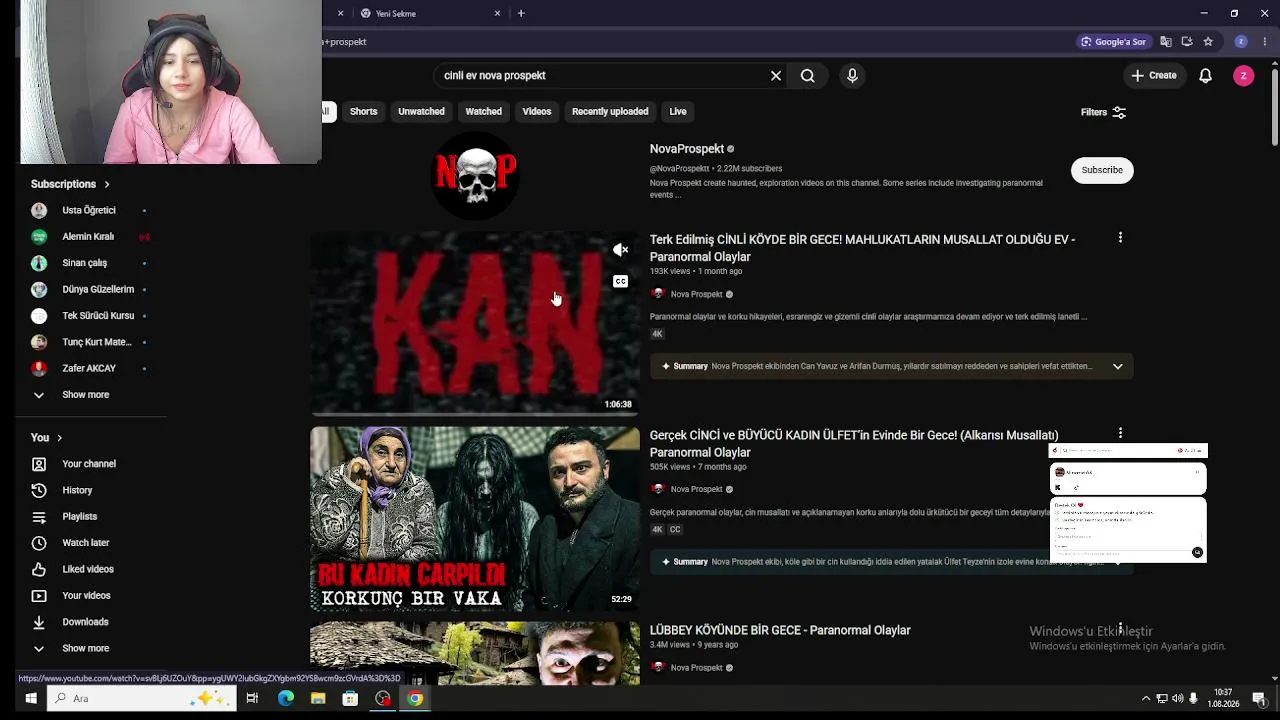The height and width of the screenshot is (720, 1280).
Task: Open the Alemin Kıralı subscription
Action: [x=90, y=237]
